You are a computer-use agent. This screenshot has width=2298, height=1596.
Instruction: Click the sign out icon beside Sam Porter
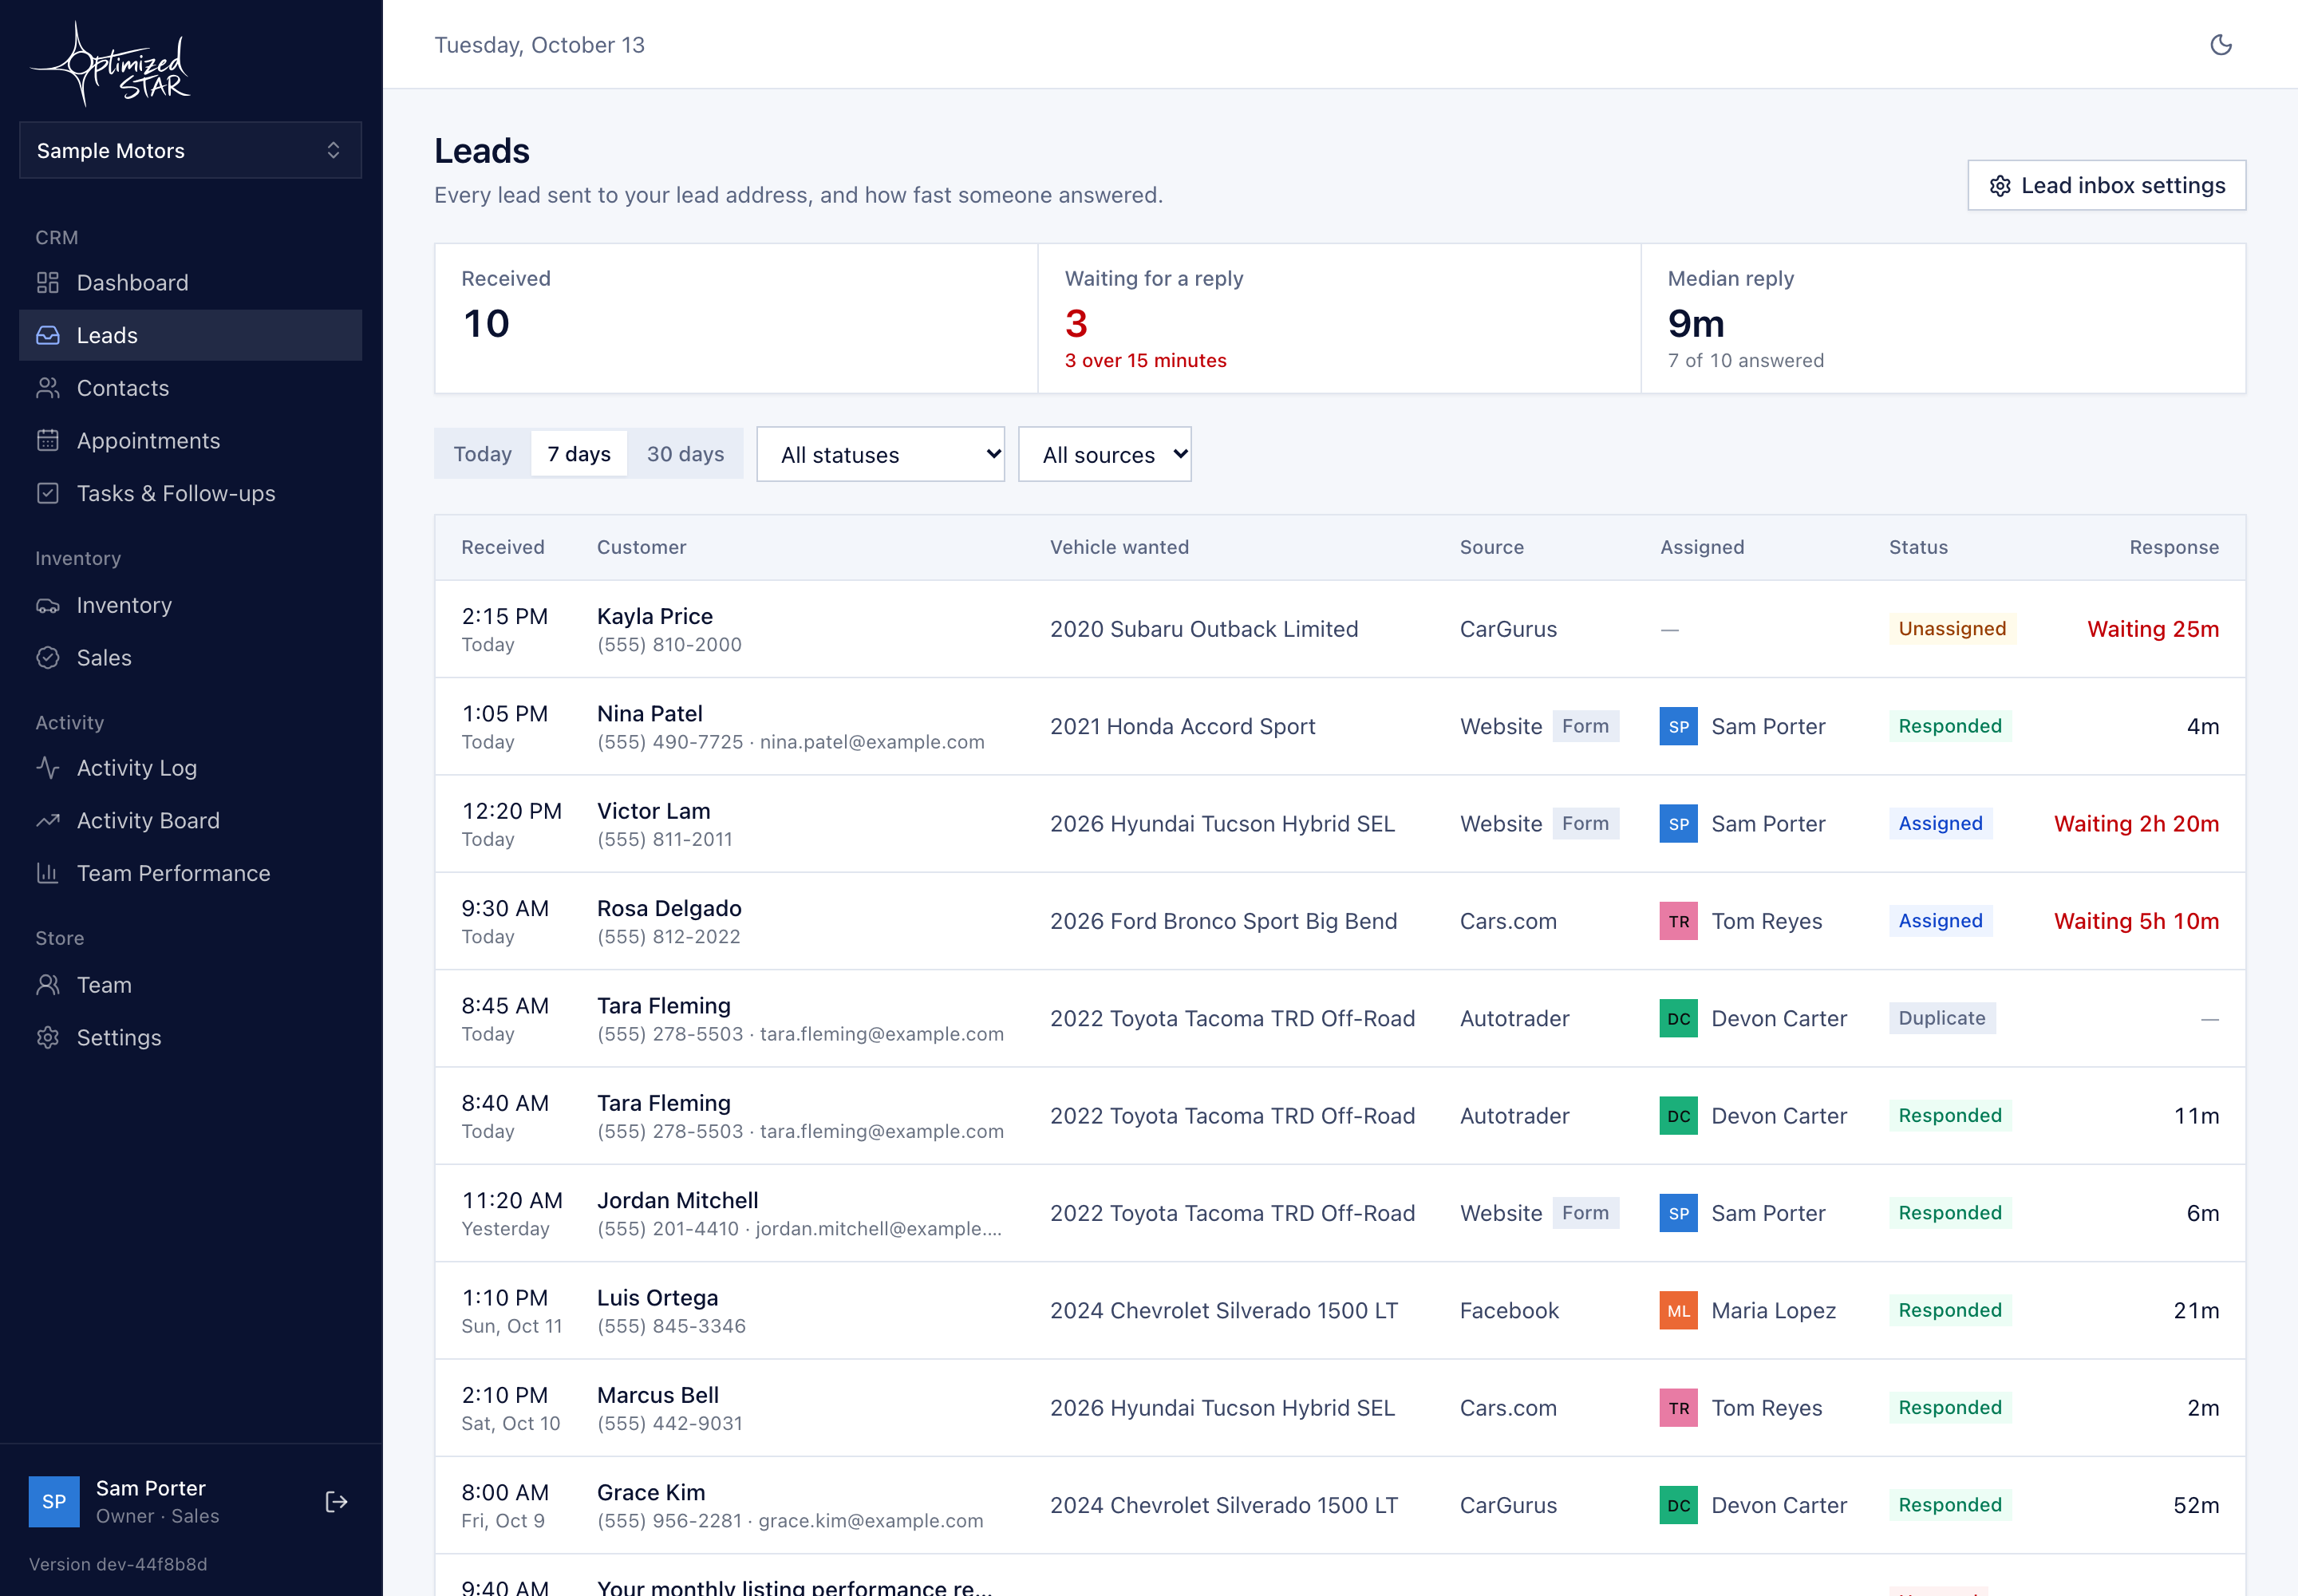click(337, 1502)
